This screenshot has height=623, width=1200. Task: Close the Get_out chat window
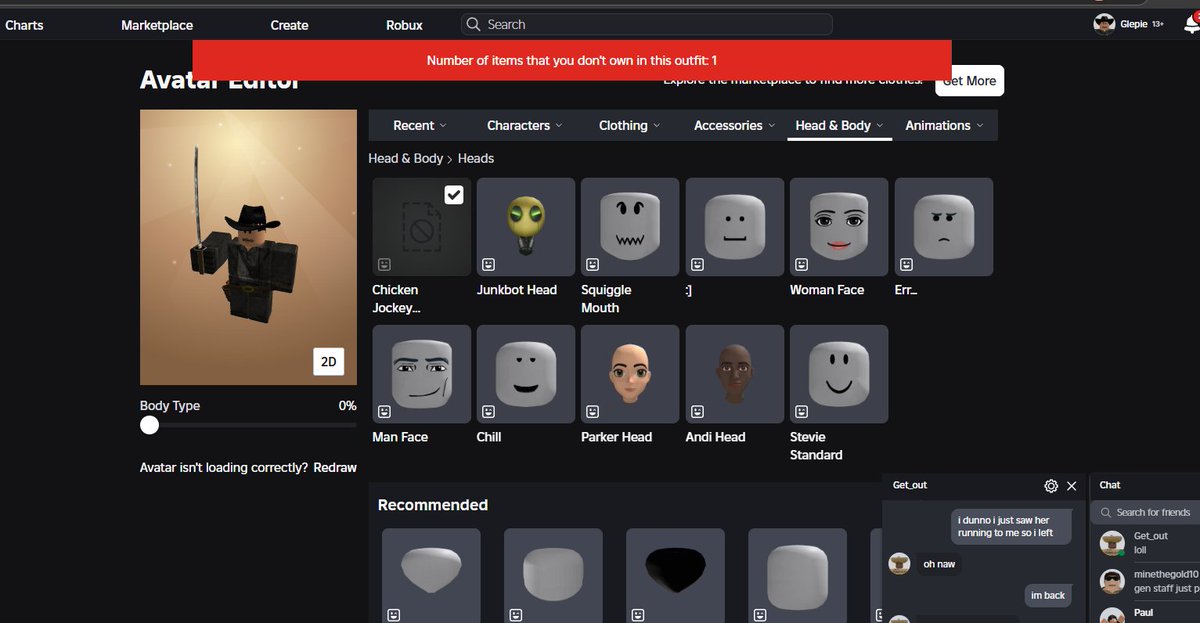coord(1072,486)
